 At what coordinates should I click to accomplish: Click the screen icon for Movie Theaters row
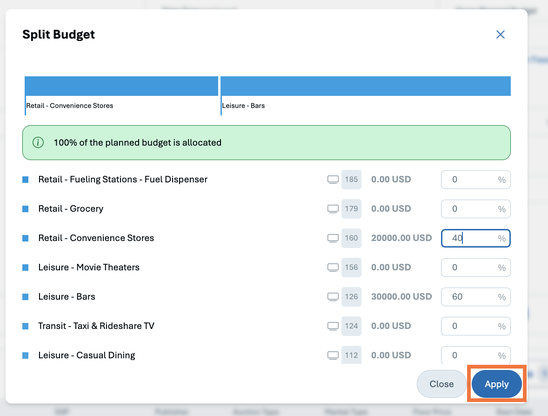(x=333, y=268)
